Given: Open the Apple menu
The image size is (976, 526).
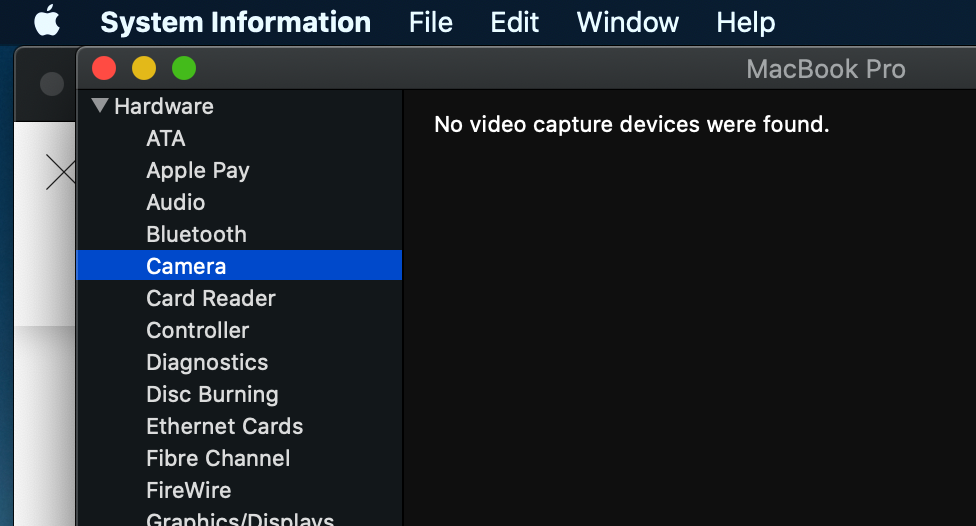Looking at the screenshot, I should pyautogui.click(x=46, y=21).
